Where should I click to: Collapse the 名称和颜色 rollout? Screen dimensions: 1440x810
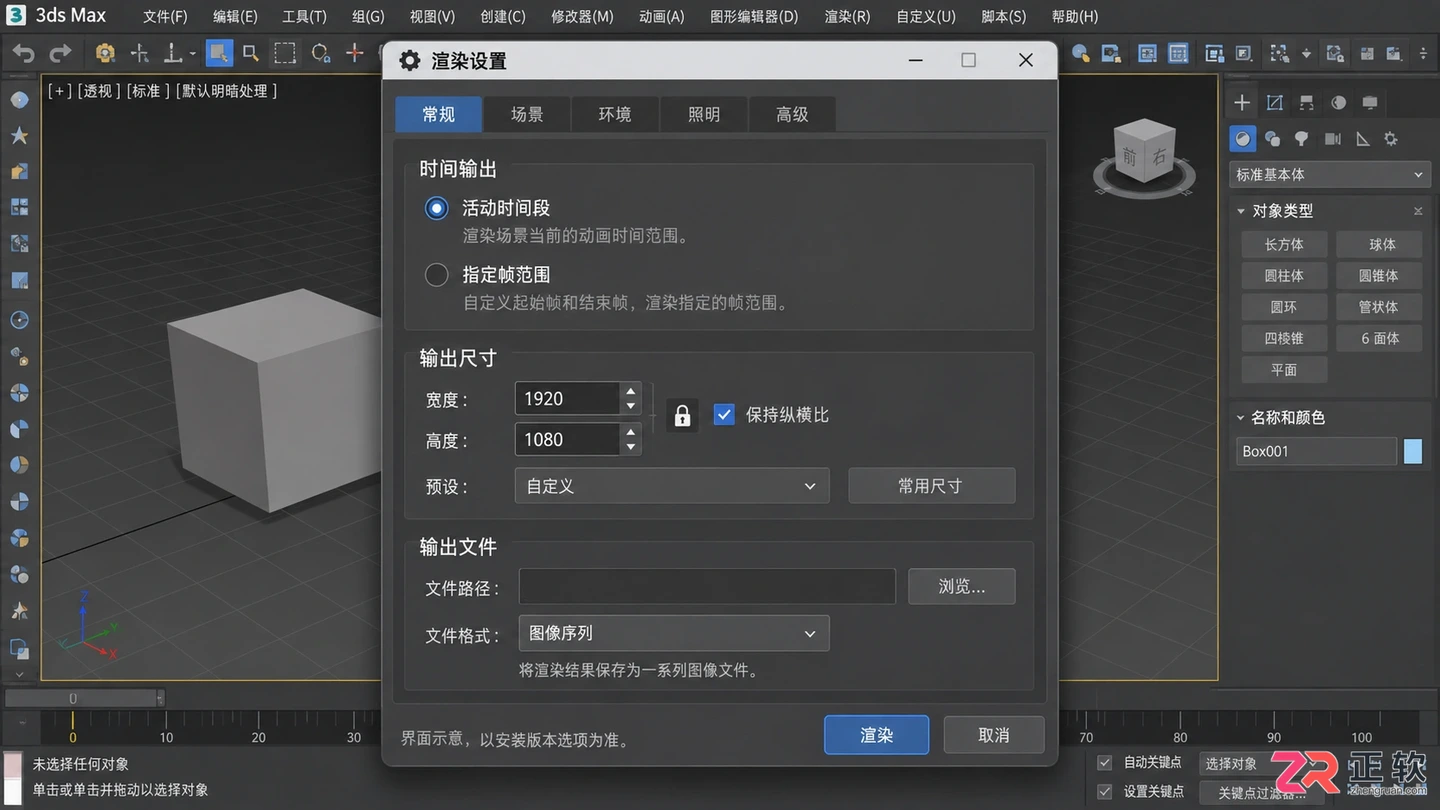(x=1241, y=417)
